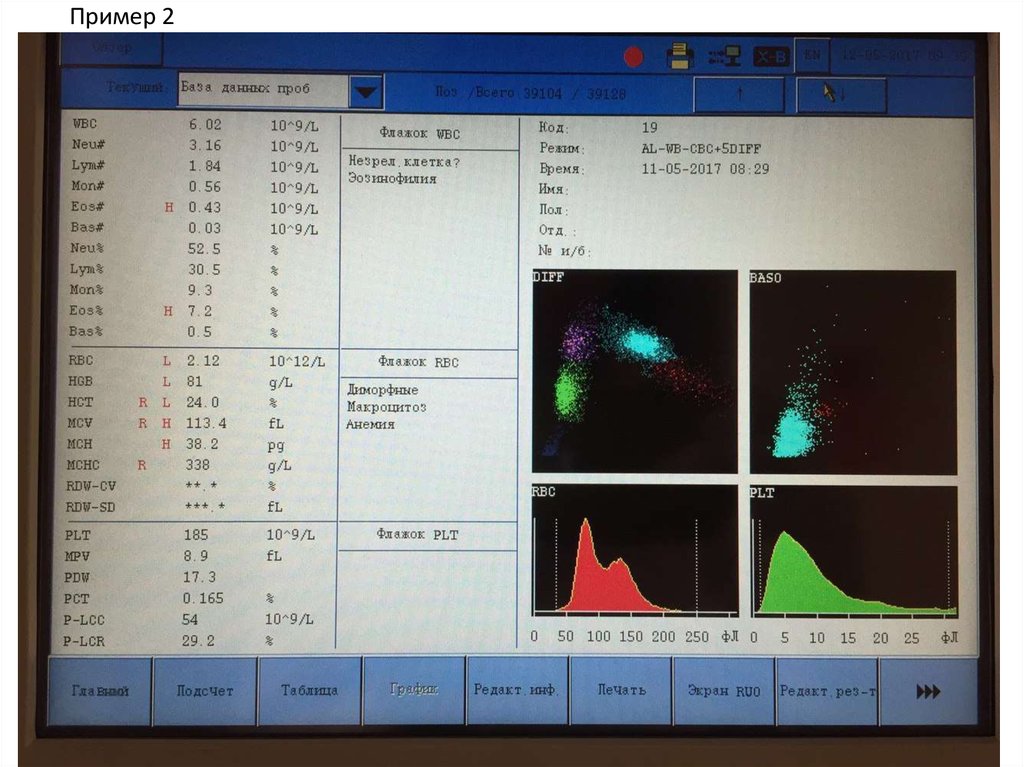Click the База данных проб field
This screenshot has height=767, width=1024.
pos(262,90)
